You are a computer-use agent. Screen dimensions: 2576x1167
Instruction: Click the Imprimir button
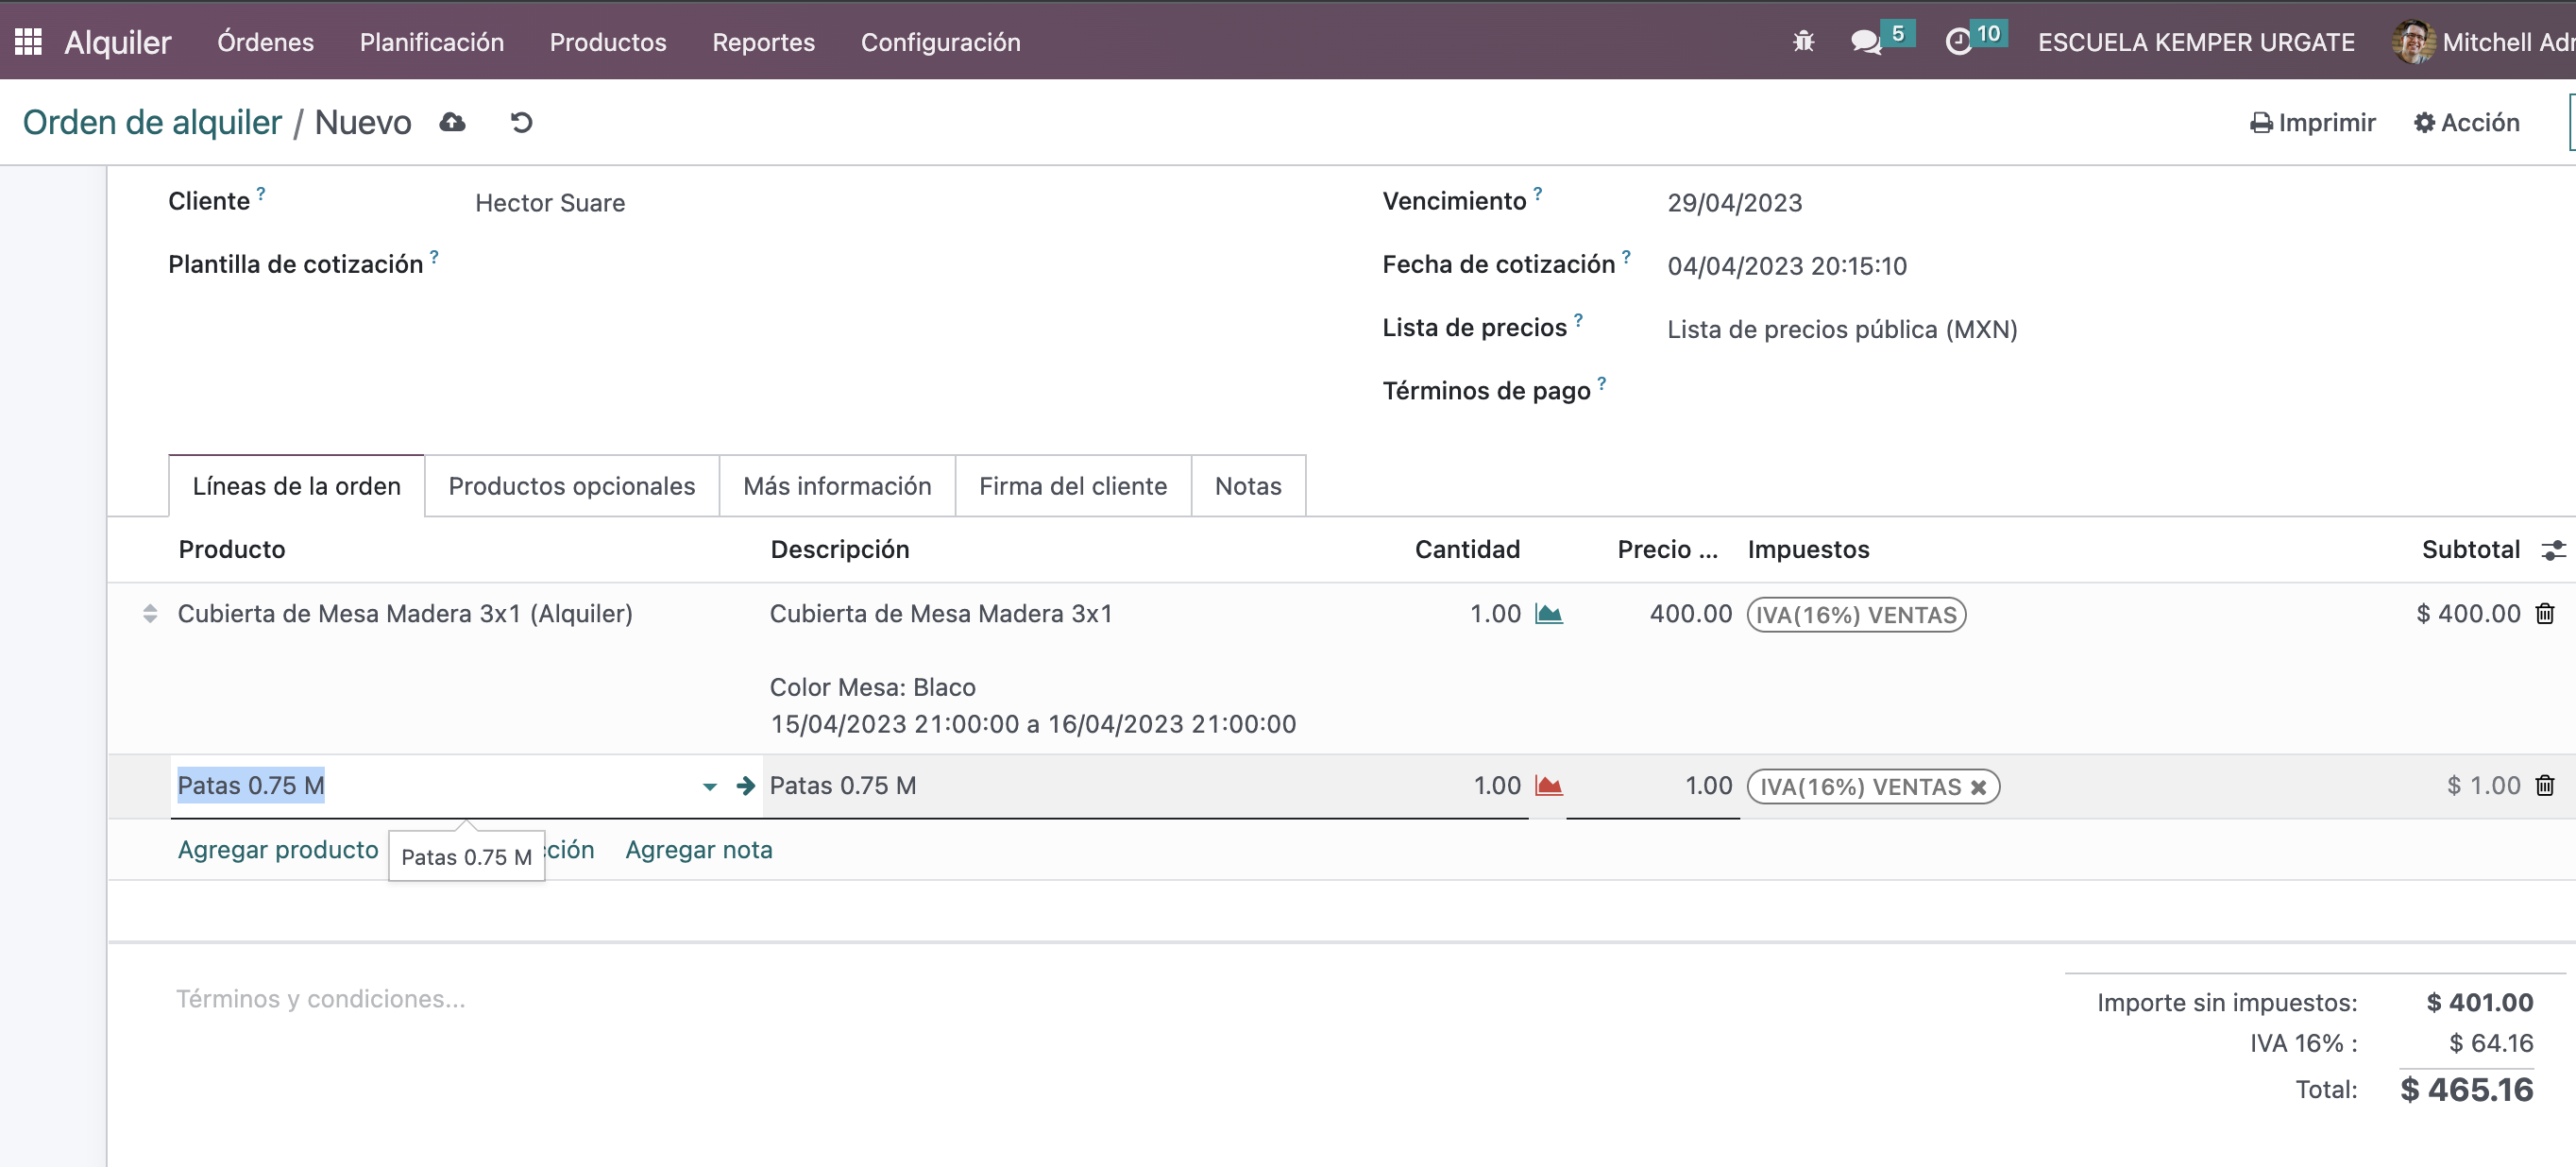2312,121
